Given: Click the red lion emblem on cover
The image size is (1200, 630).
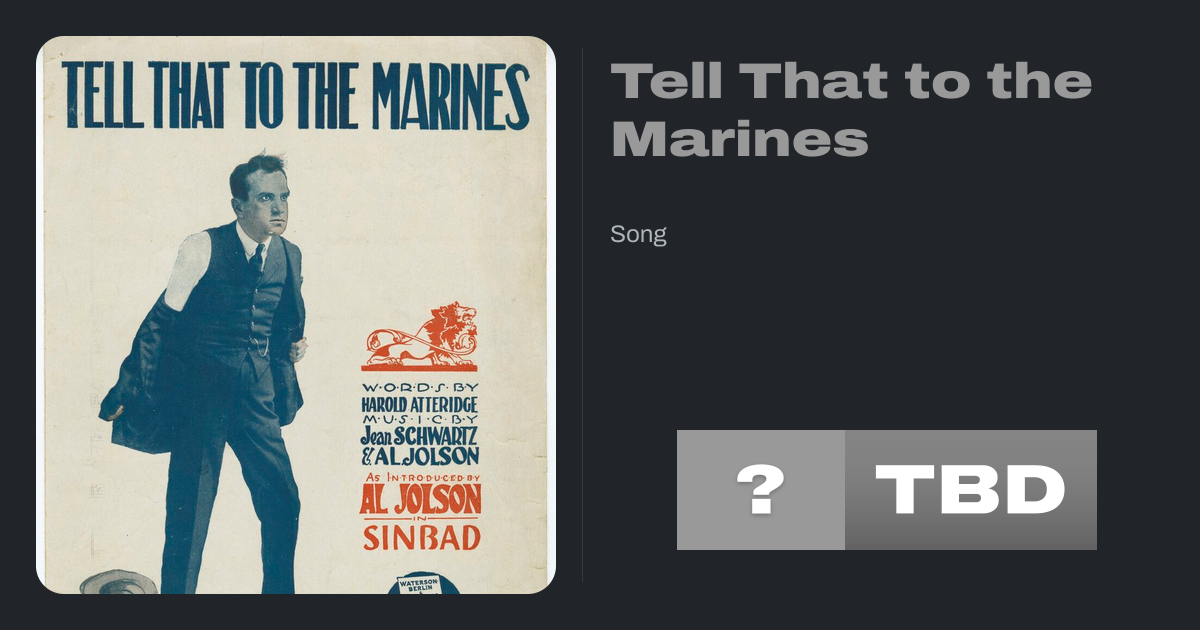Looking at the screenshot, I should pyautogui.click(x=420, y=336).
